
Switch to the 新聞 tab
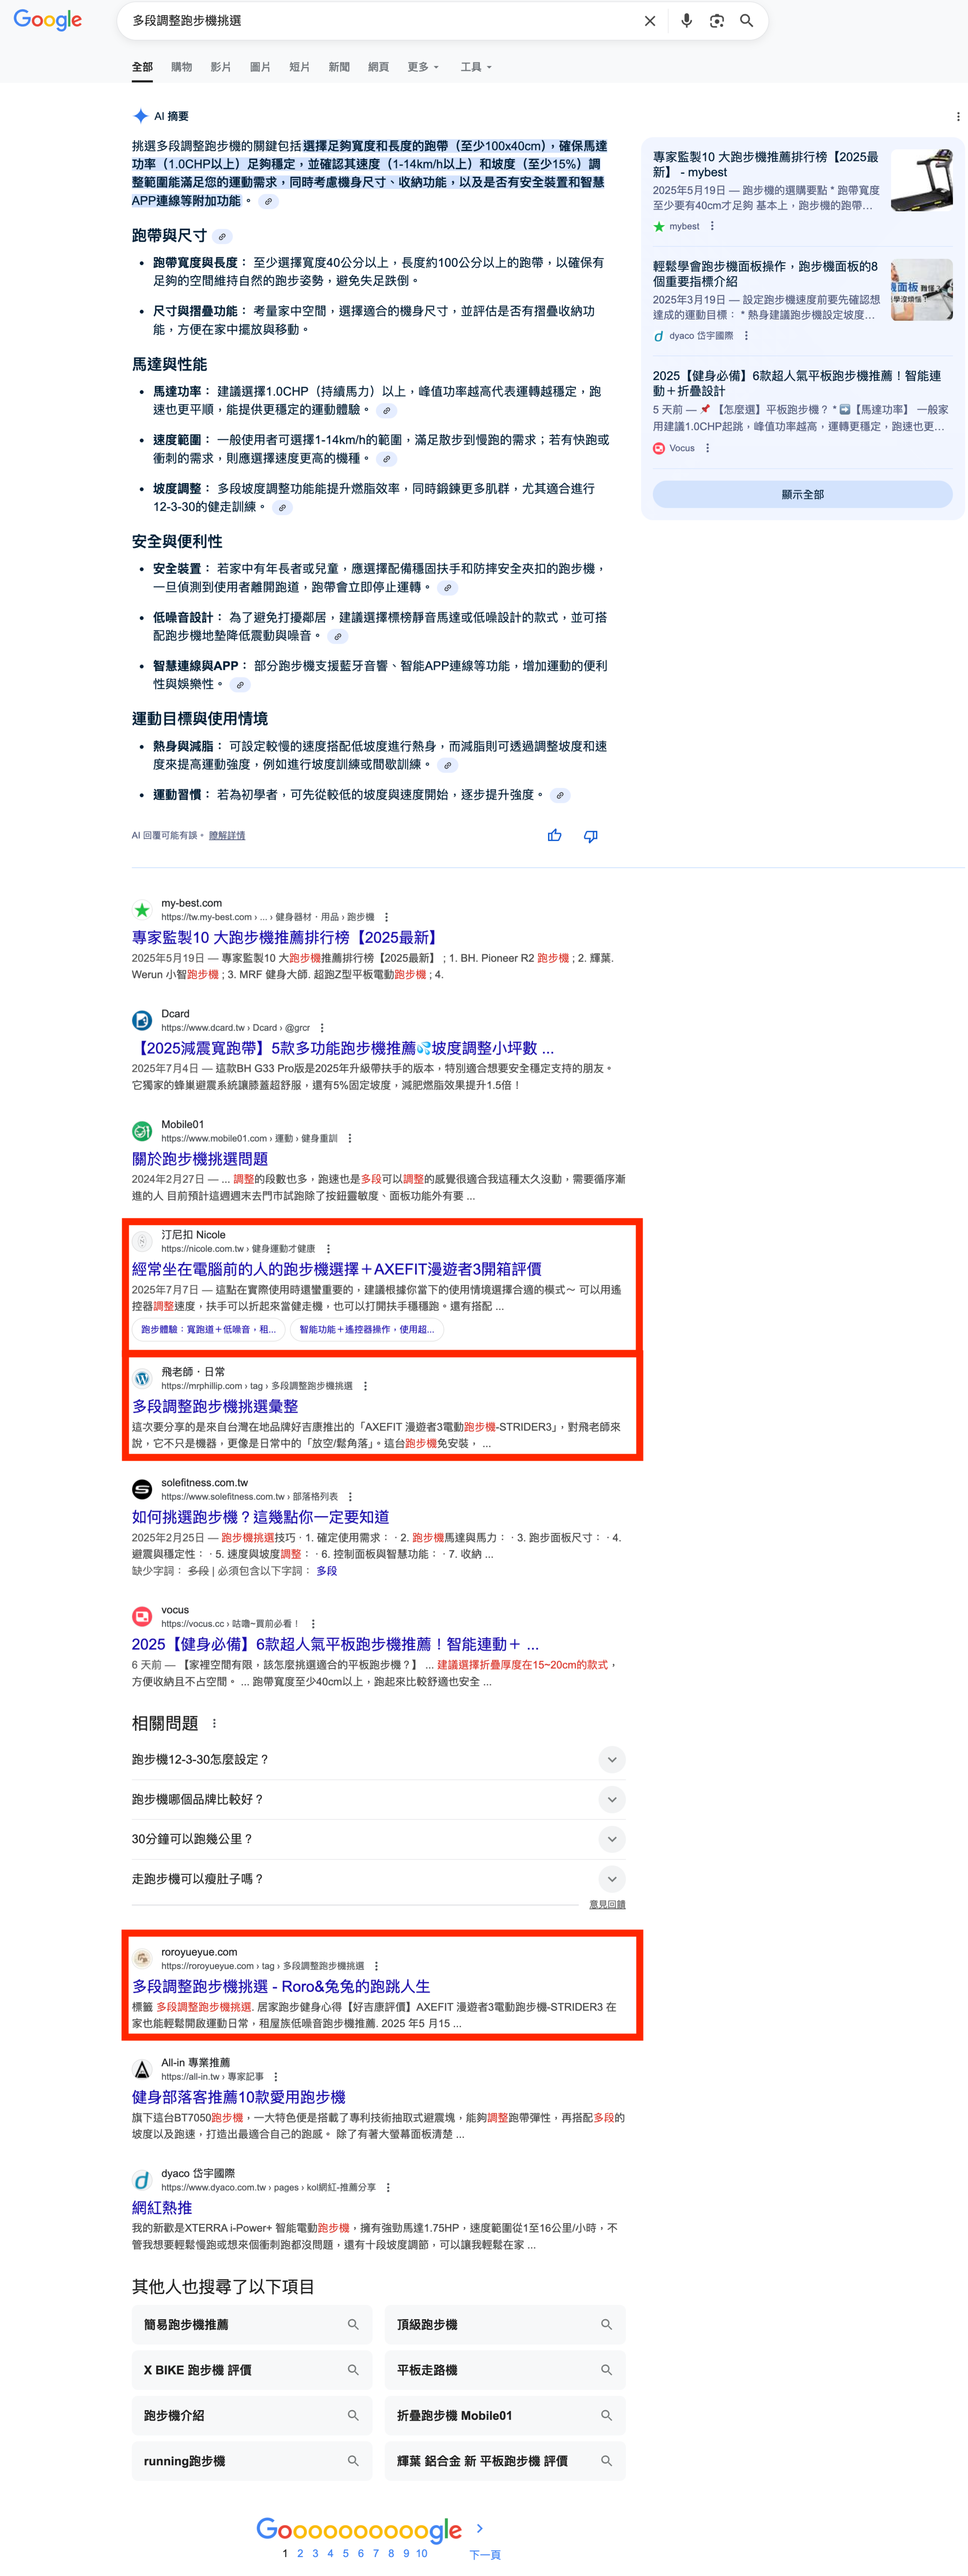[x=339, y=67]
